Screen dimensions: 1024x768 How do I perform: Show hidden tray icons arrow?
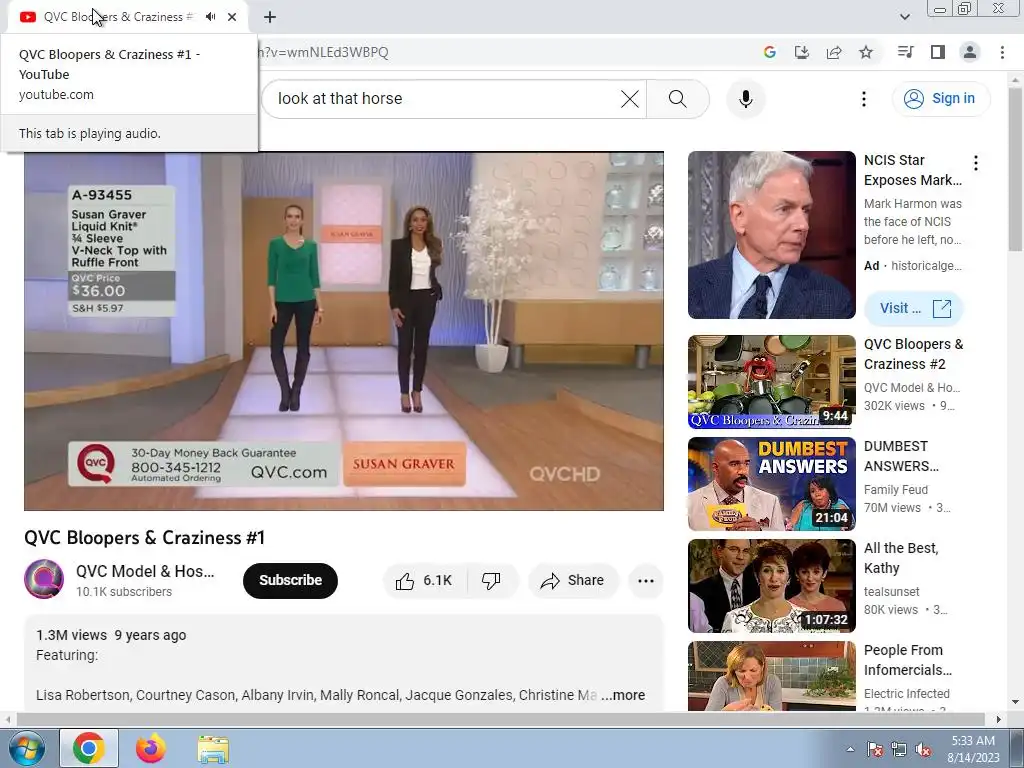point(850,749)
